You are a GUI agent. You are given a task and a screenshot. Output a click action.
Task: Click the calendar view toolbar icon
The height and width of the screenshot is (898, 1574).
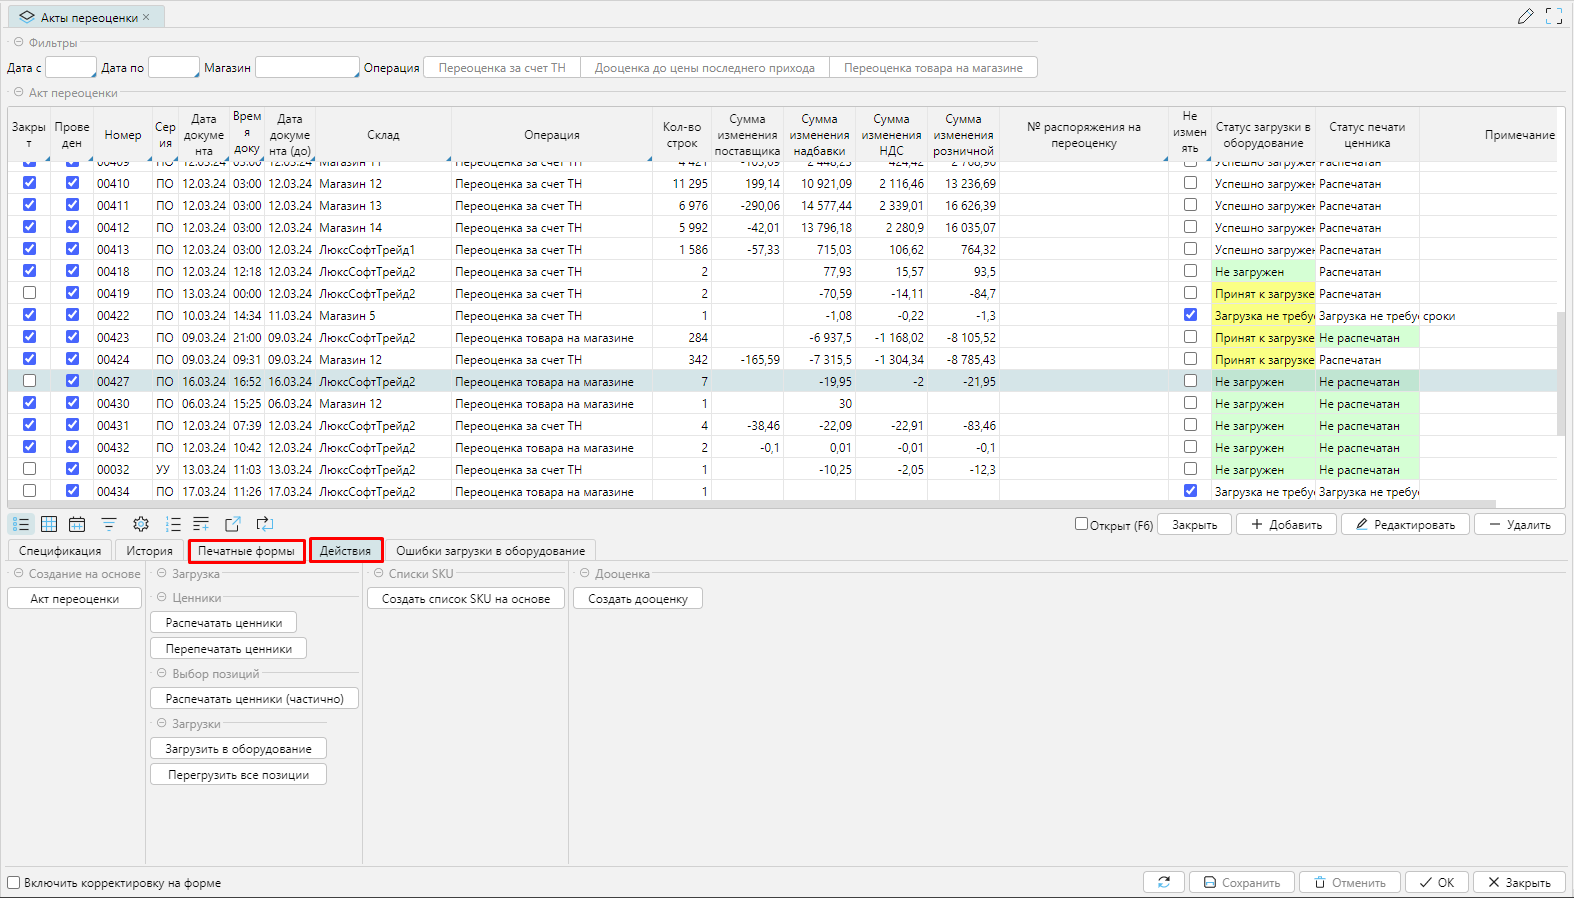tap(77, 524)
